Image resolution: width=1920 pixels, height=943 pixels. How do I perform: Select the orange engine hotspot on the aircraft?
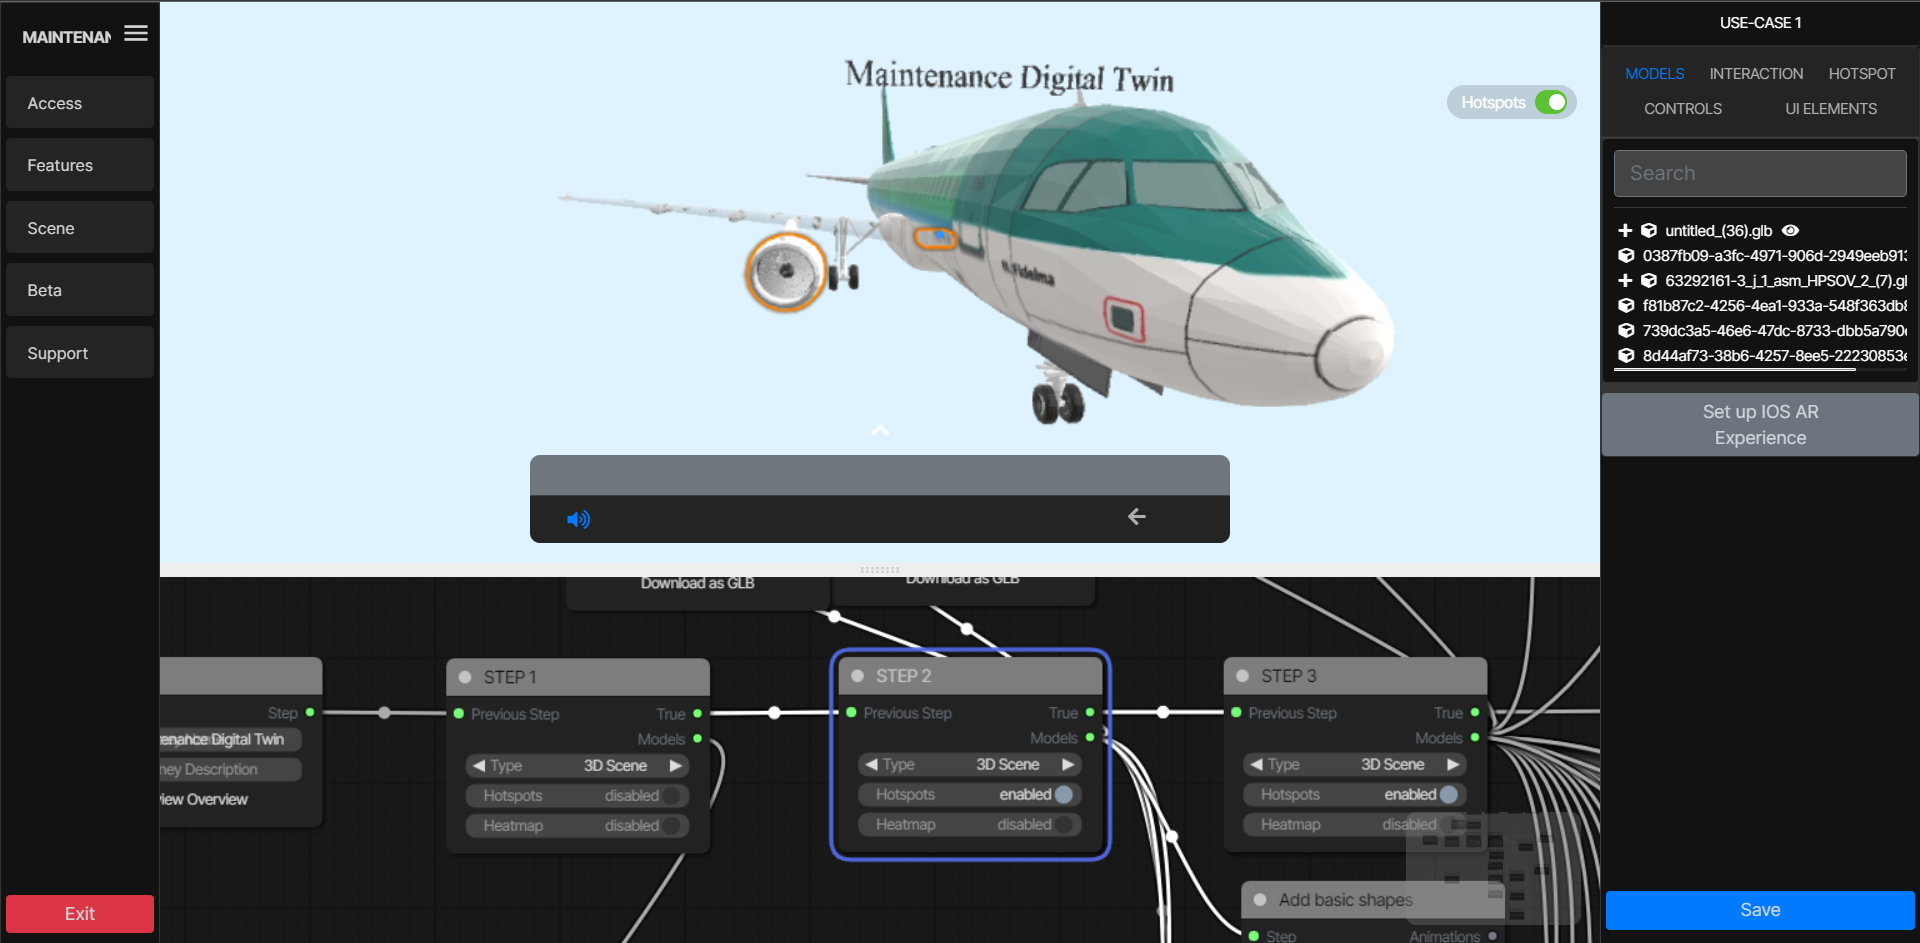(786, 272)
